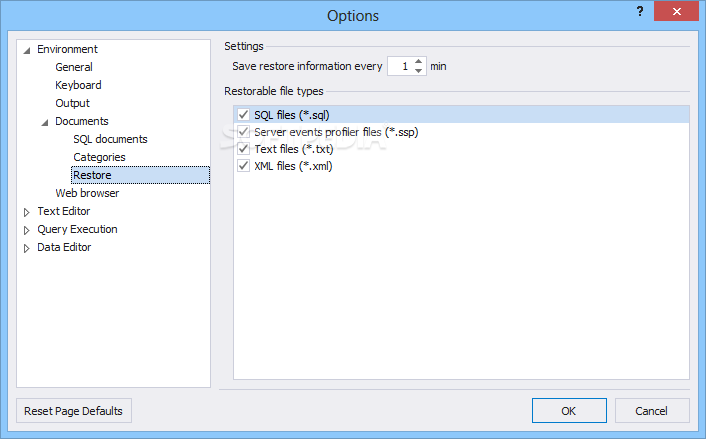The height and width of the screenshot is (439, 706).
Task: Uncheck the Text files (*.txt) checkbox
Action: coord(244,149)
